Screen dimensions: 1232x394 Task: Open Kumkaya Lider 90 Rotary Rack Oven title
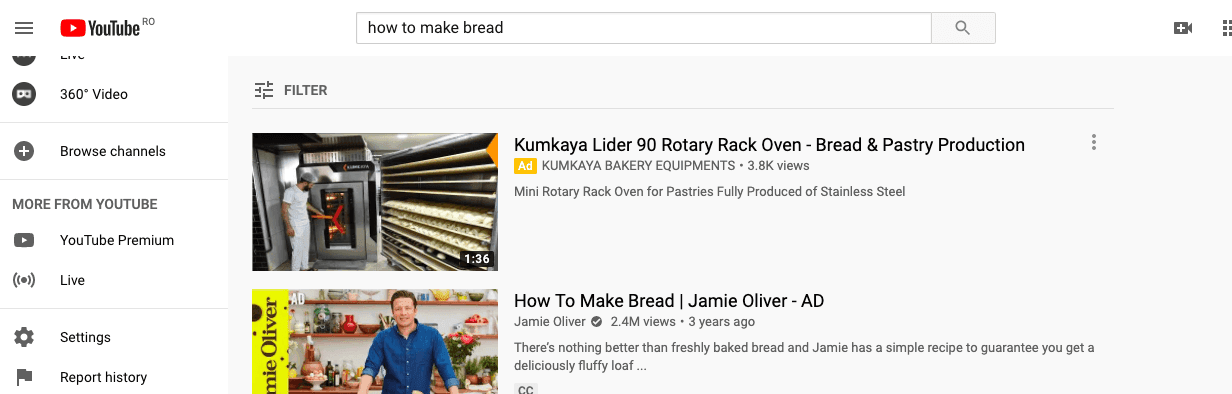tap(769, 145)
